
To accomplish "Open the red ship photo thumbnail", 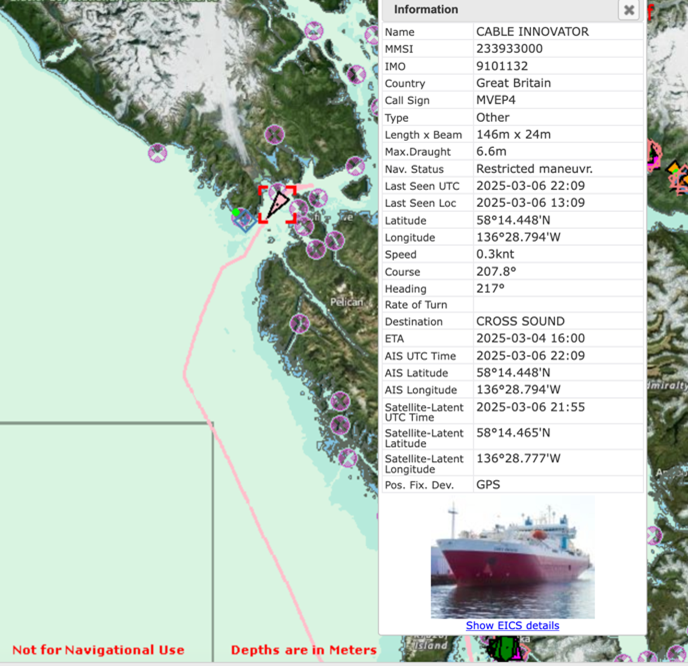I will click(x=512, y=557).
